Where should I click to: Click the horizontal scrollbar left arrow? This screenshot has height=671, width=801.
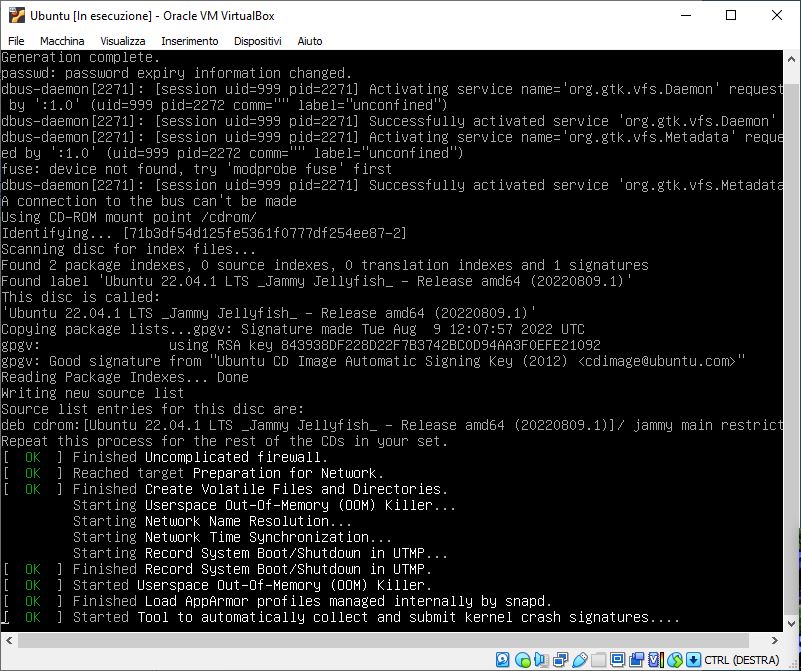click(x=9, y=640)
